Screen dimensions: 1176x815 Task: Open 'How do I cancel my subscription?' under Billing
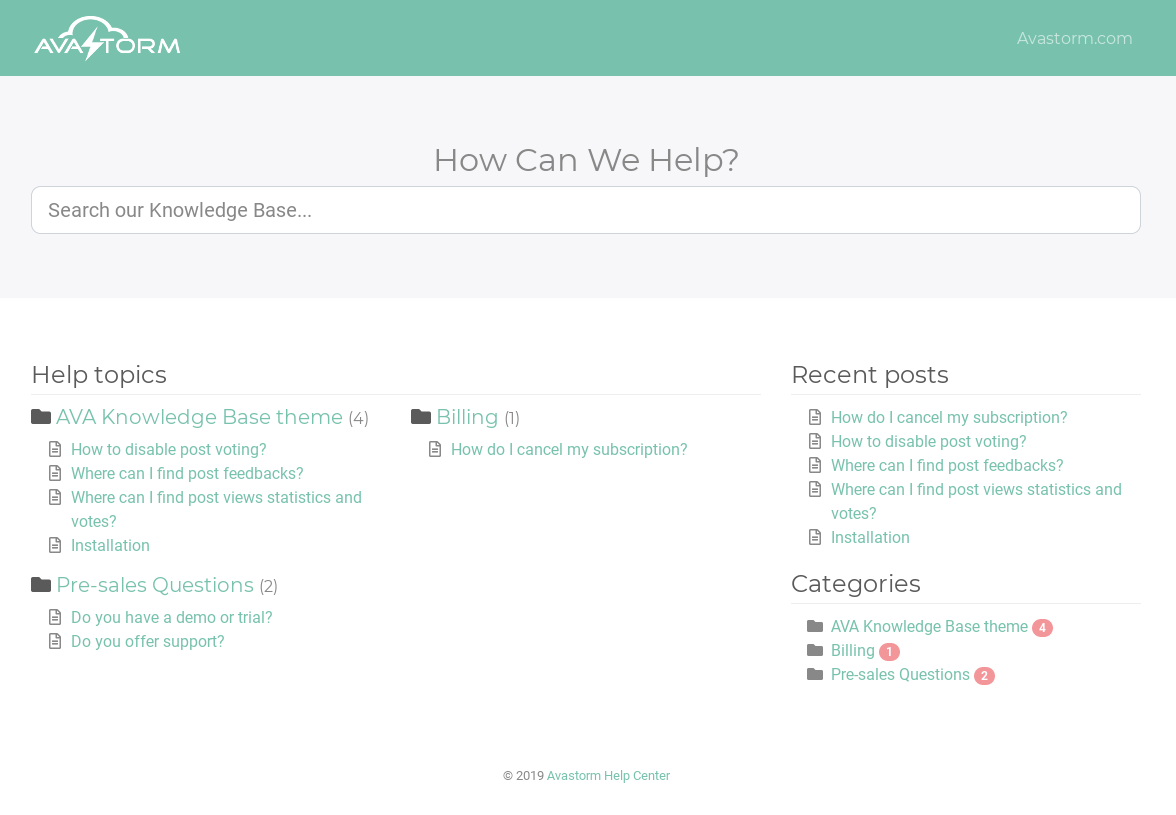569,449
